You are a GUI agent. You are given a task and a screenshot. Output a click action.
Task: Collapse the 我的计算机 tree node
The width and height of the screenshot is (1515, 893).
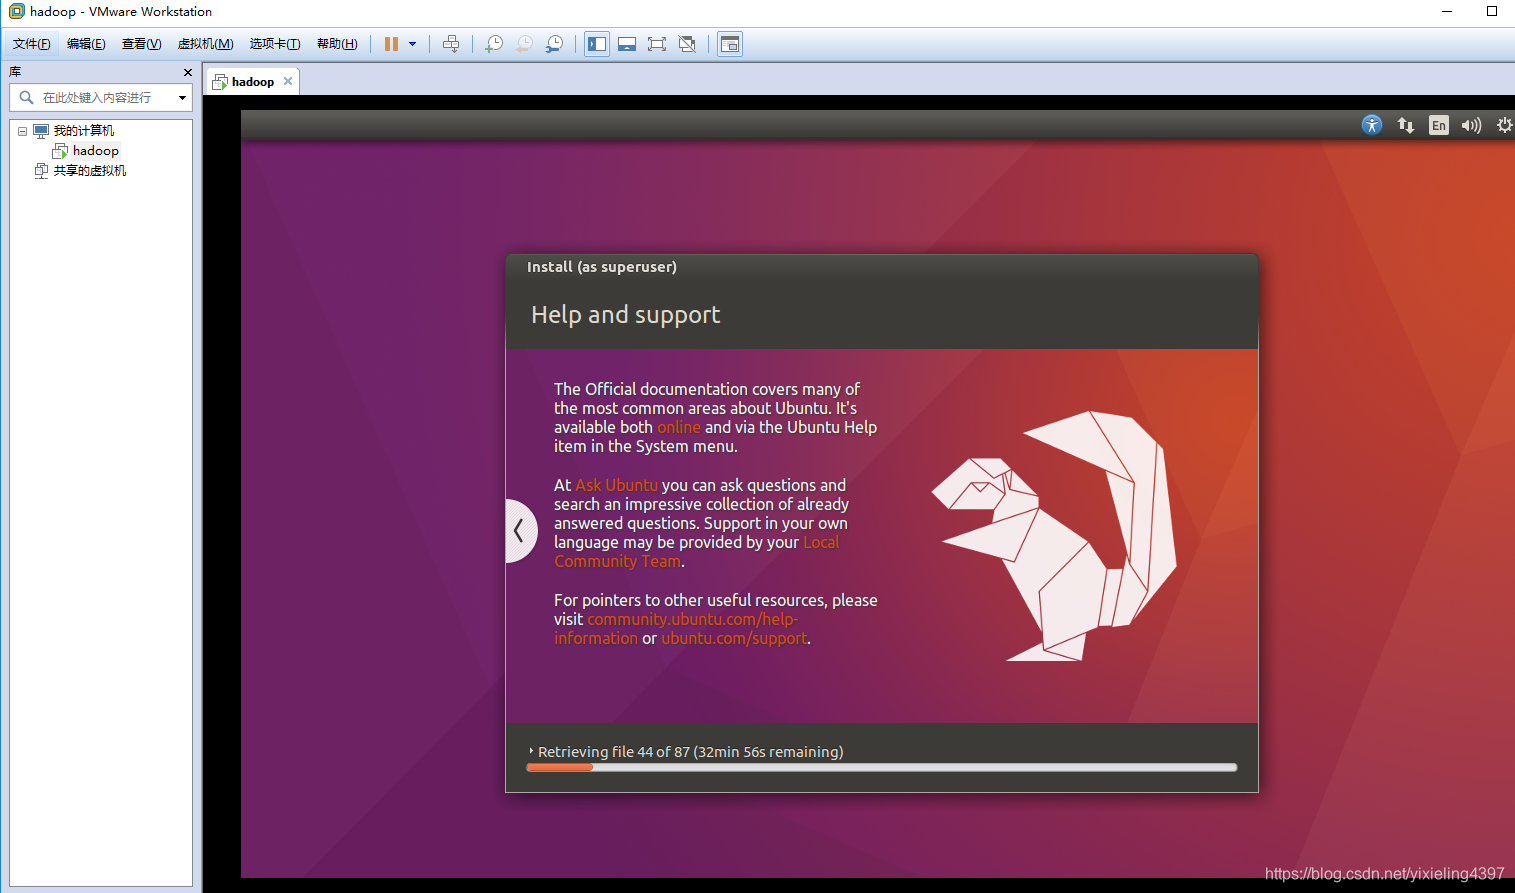[x=22, y=131]
